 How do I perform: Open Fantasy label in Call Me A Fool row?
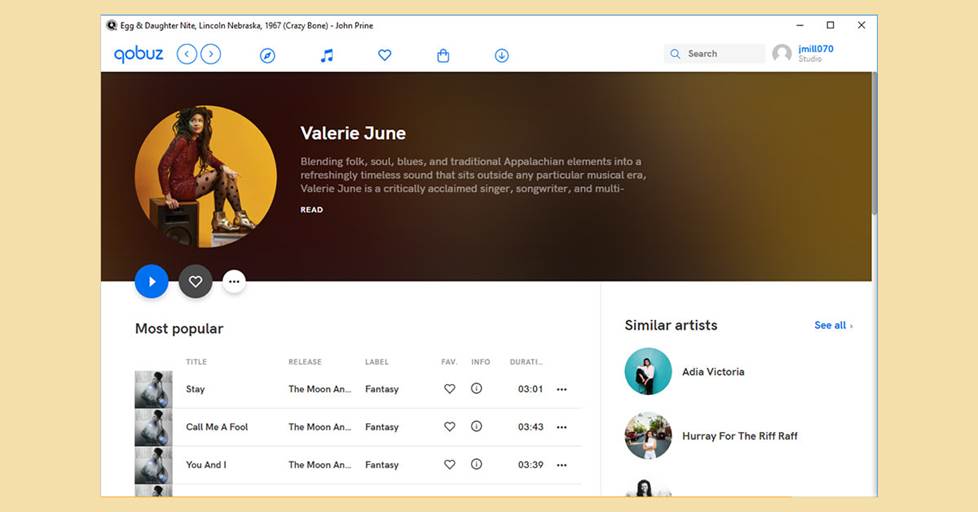click(382, 427)
